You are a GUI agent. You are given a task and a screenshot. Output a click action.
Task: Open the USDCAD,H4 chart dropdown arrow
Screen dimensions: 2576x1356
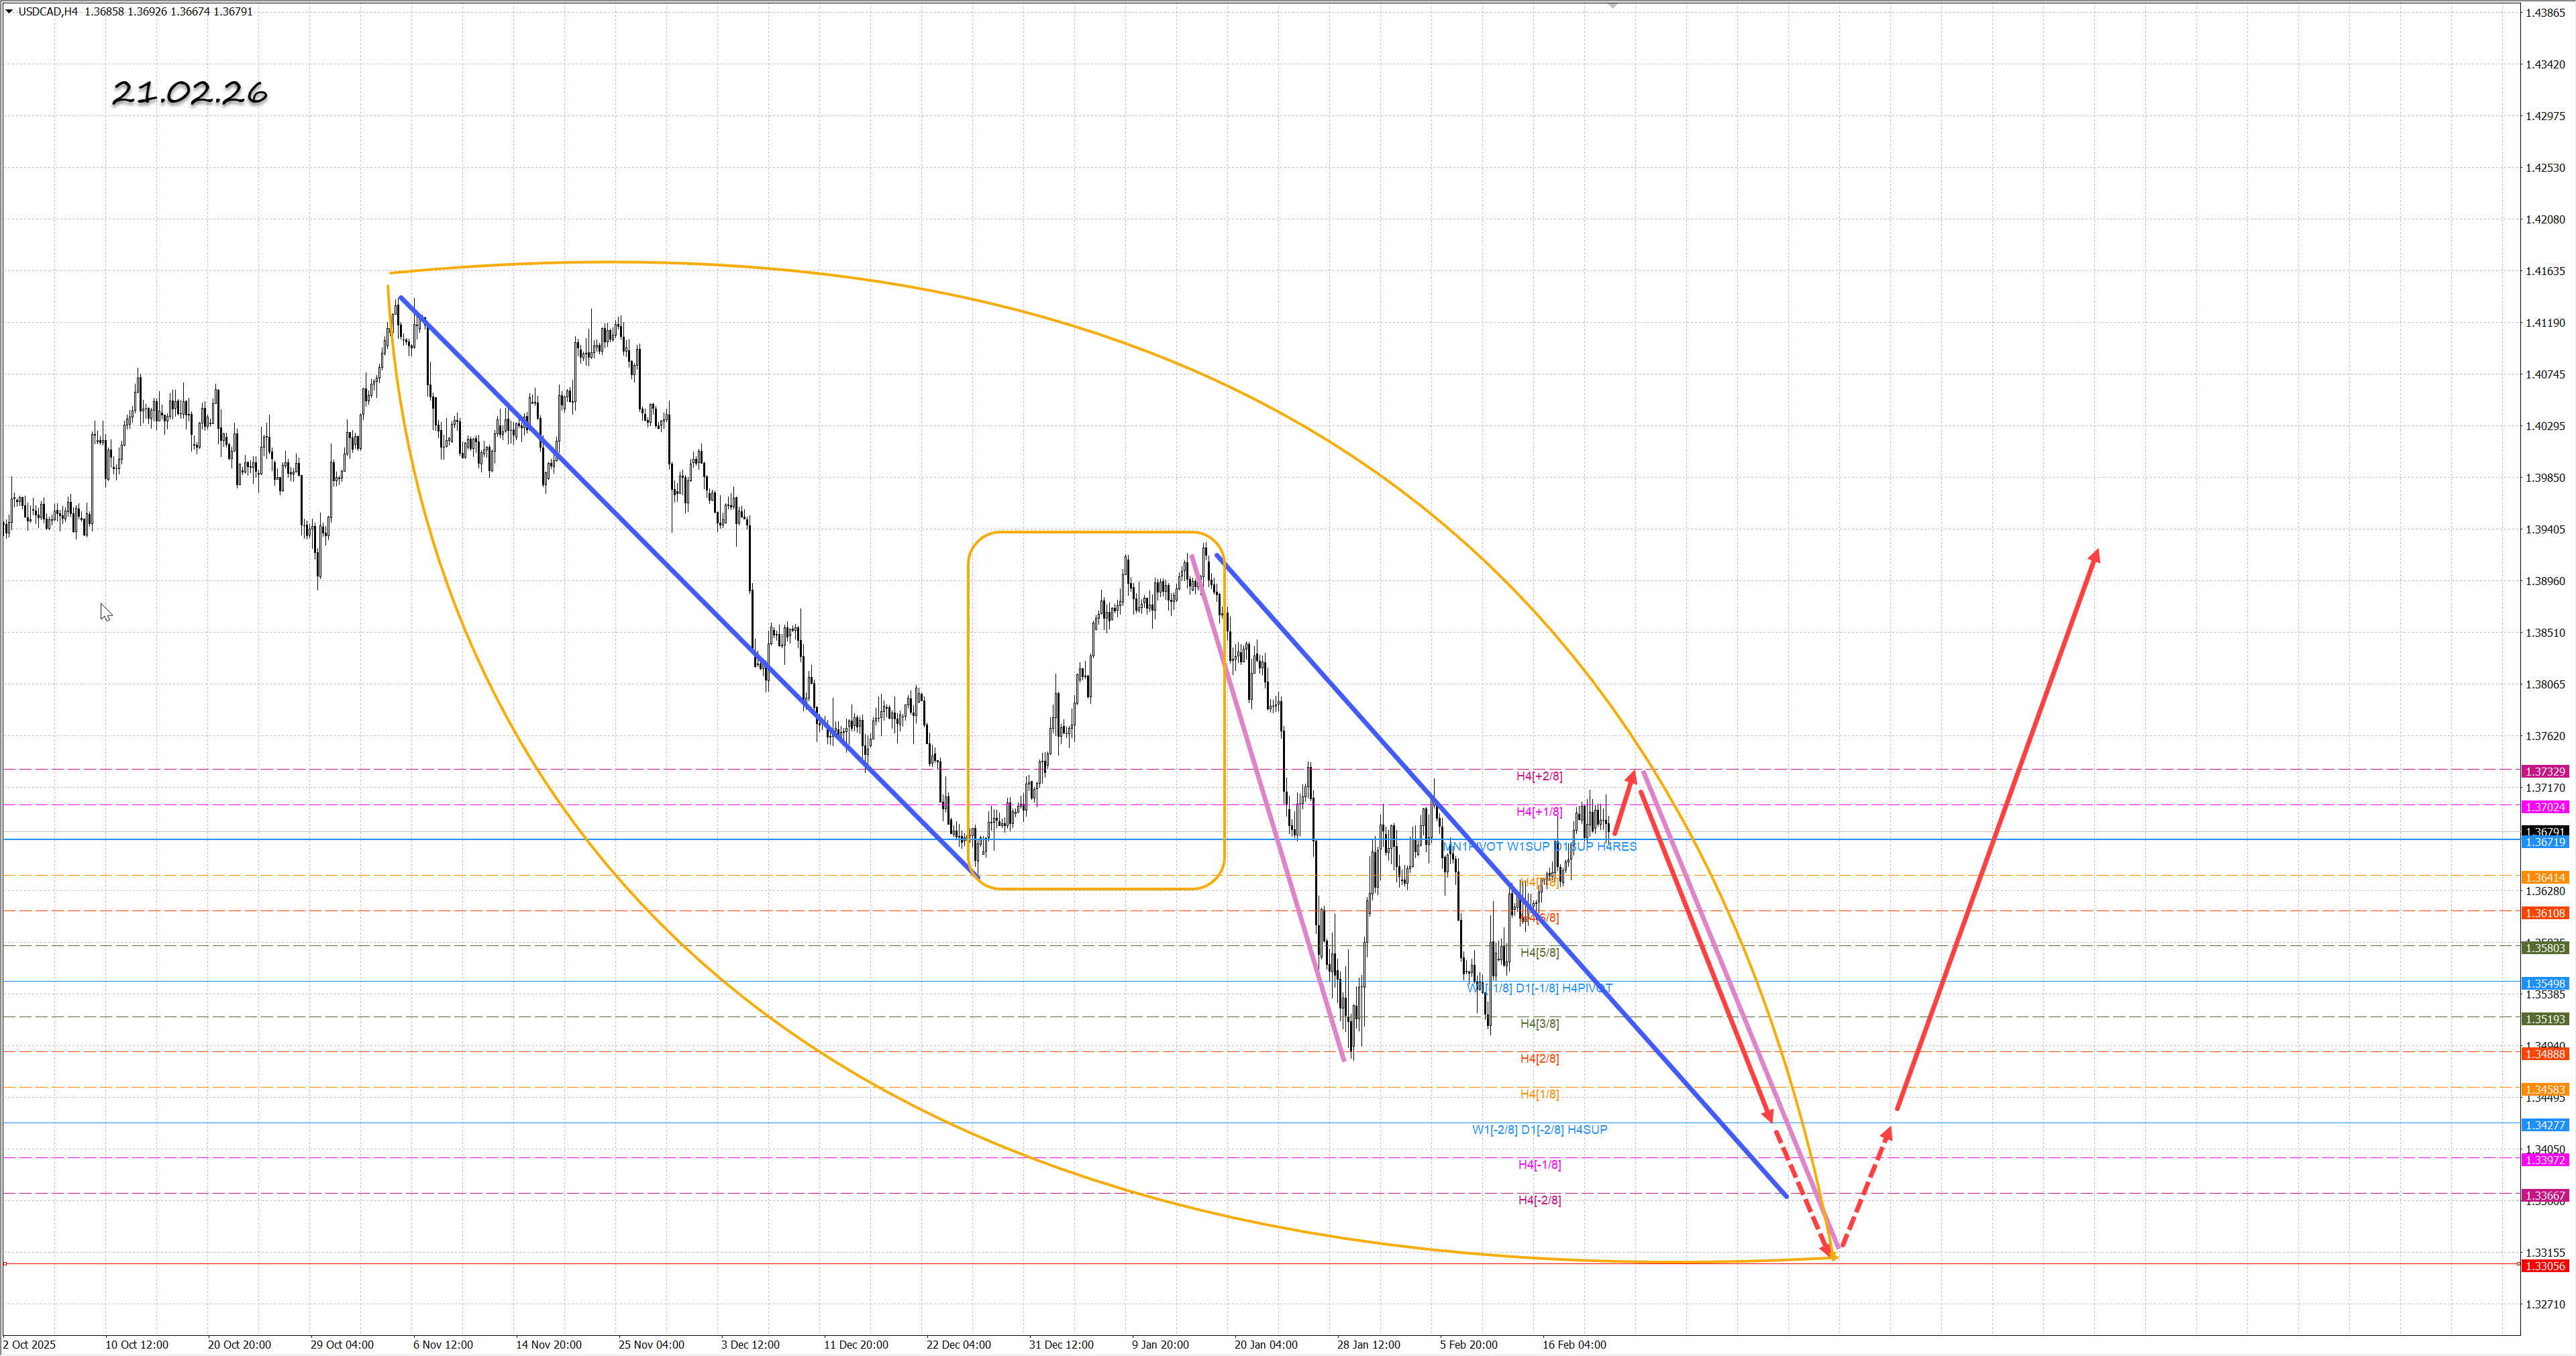point(9,12)
